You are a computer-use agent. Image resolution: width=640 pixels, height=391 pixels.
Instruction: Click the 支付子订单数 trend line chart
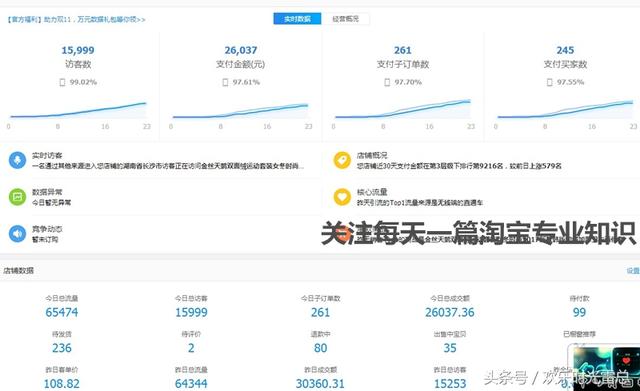coord(403,109)
